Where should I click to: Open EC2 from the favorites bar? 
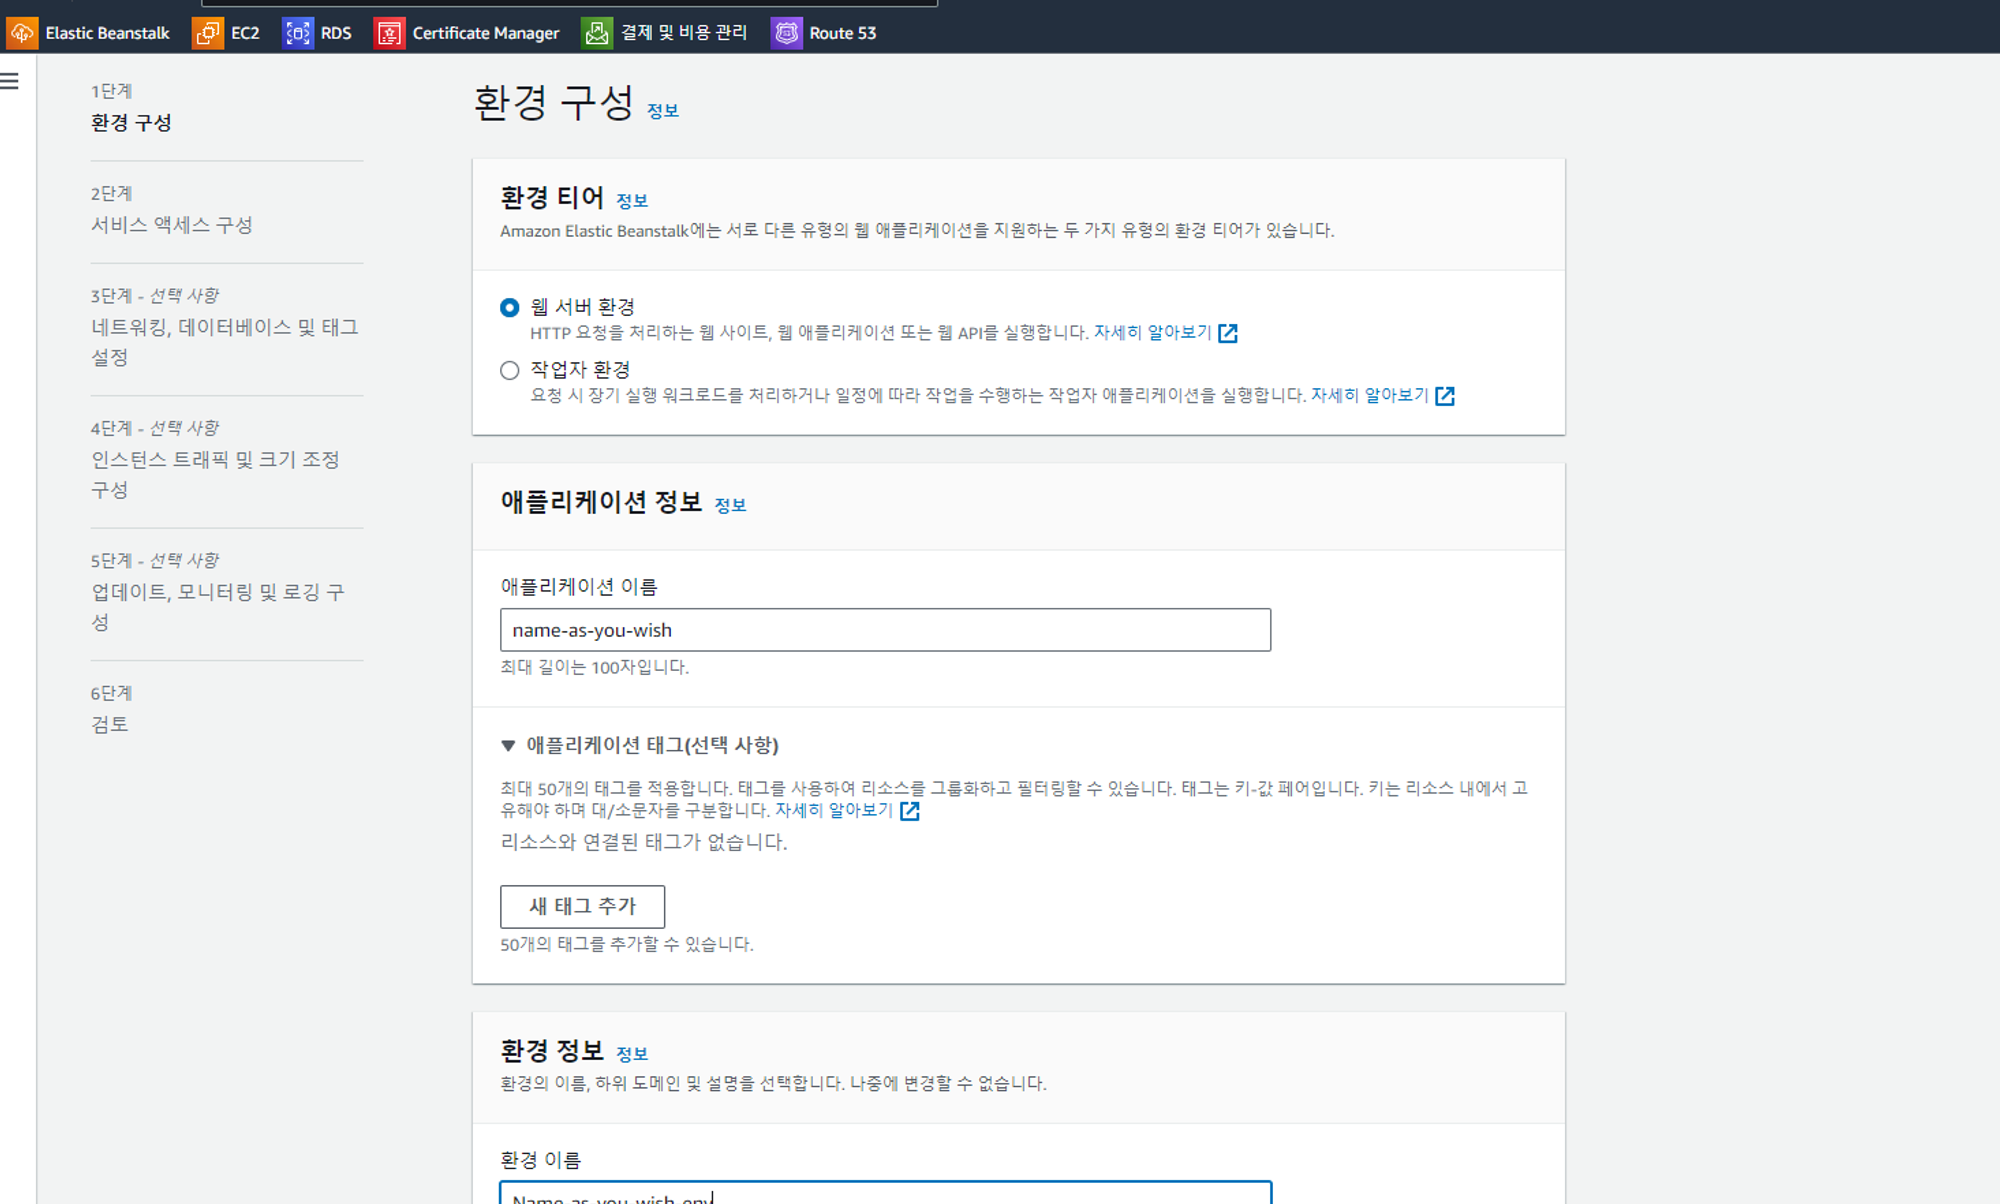point(208,33)
